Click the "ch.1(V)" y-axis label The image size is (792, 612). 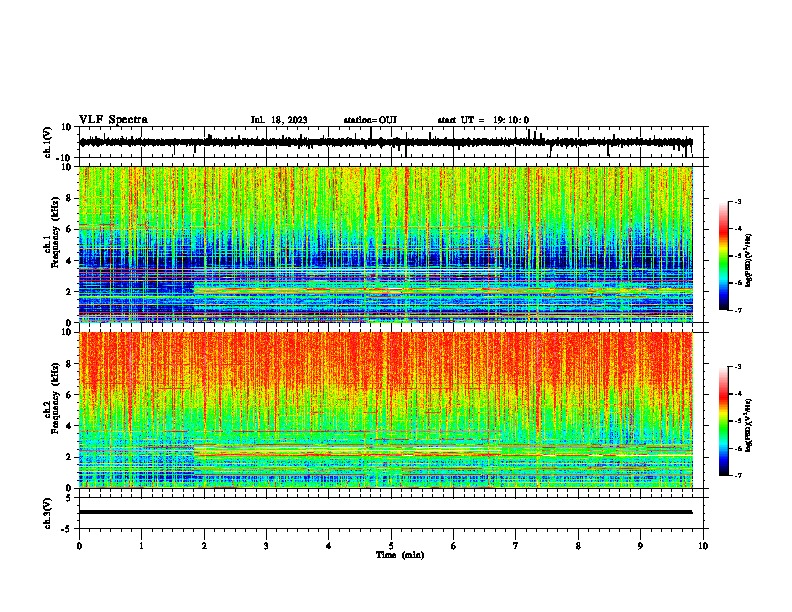48,143
